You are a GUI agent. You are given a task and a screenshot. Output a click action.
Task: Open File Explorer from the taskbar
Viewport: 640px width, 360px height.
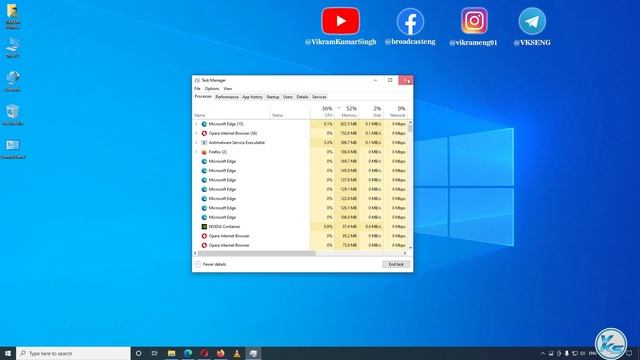171,353
